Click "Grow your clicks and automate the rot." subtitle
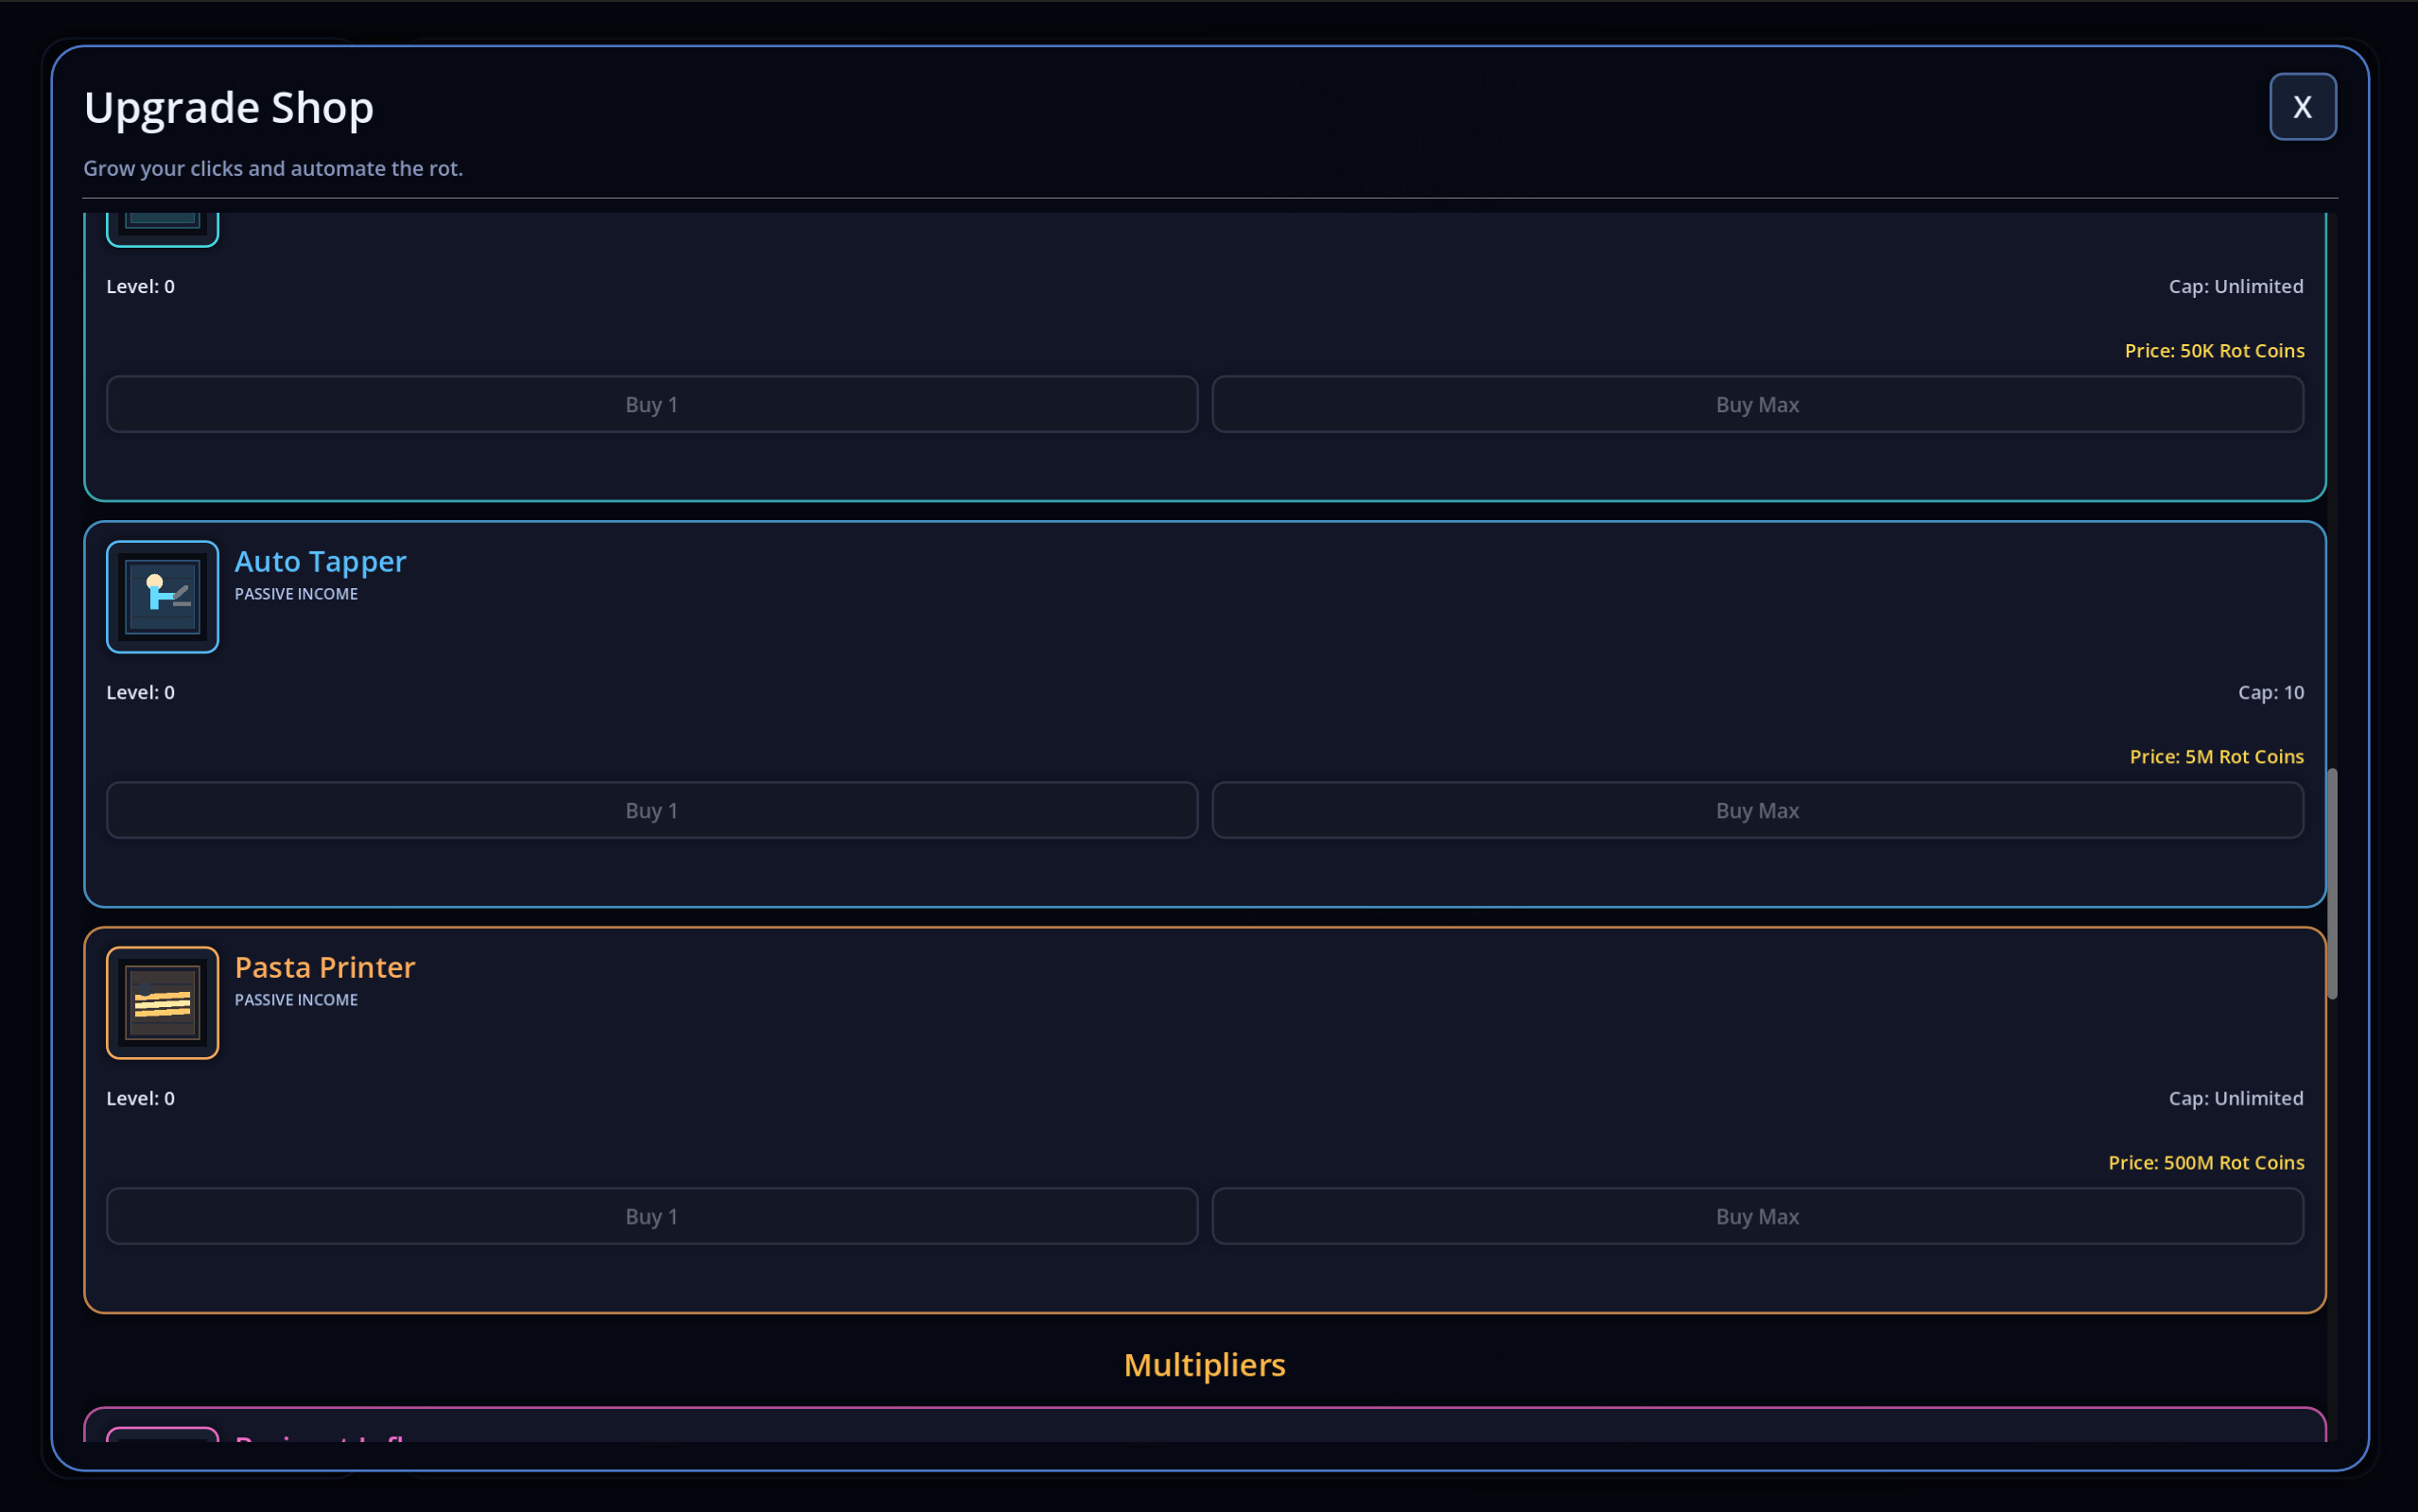Image resolution: width=2418 pixels, height=1512 pixels. [x=273, y=168]
